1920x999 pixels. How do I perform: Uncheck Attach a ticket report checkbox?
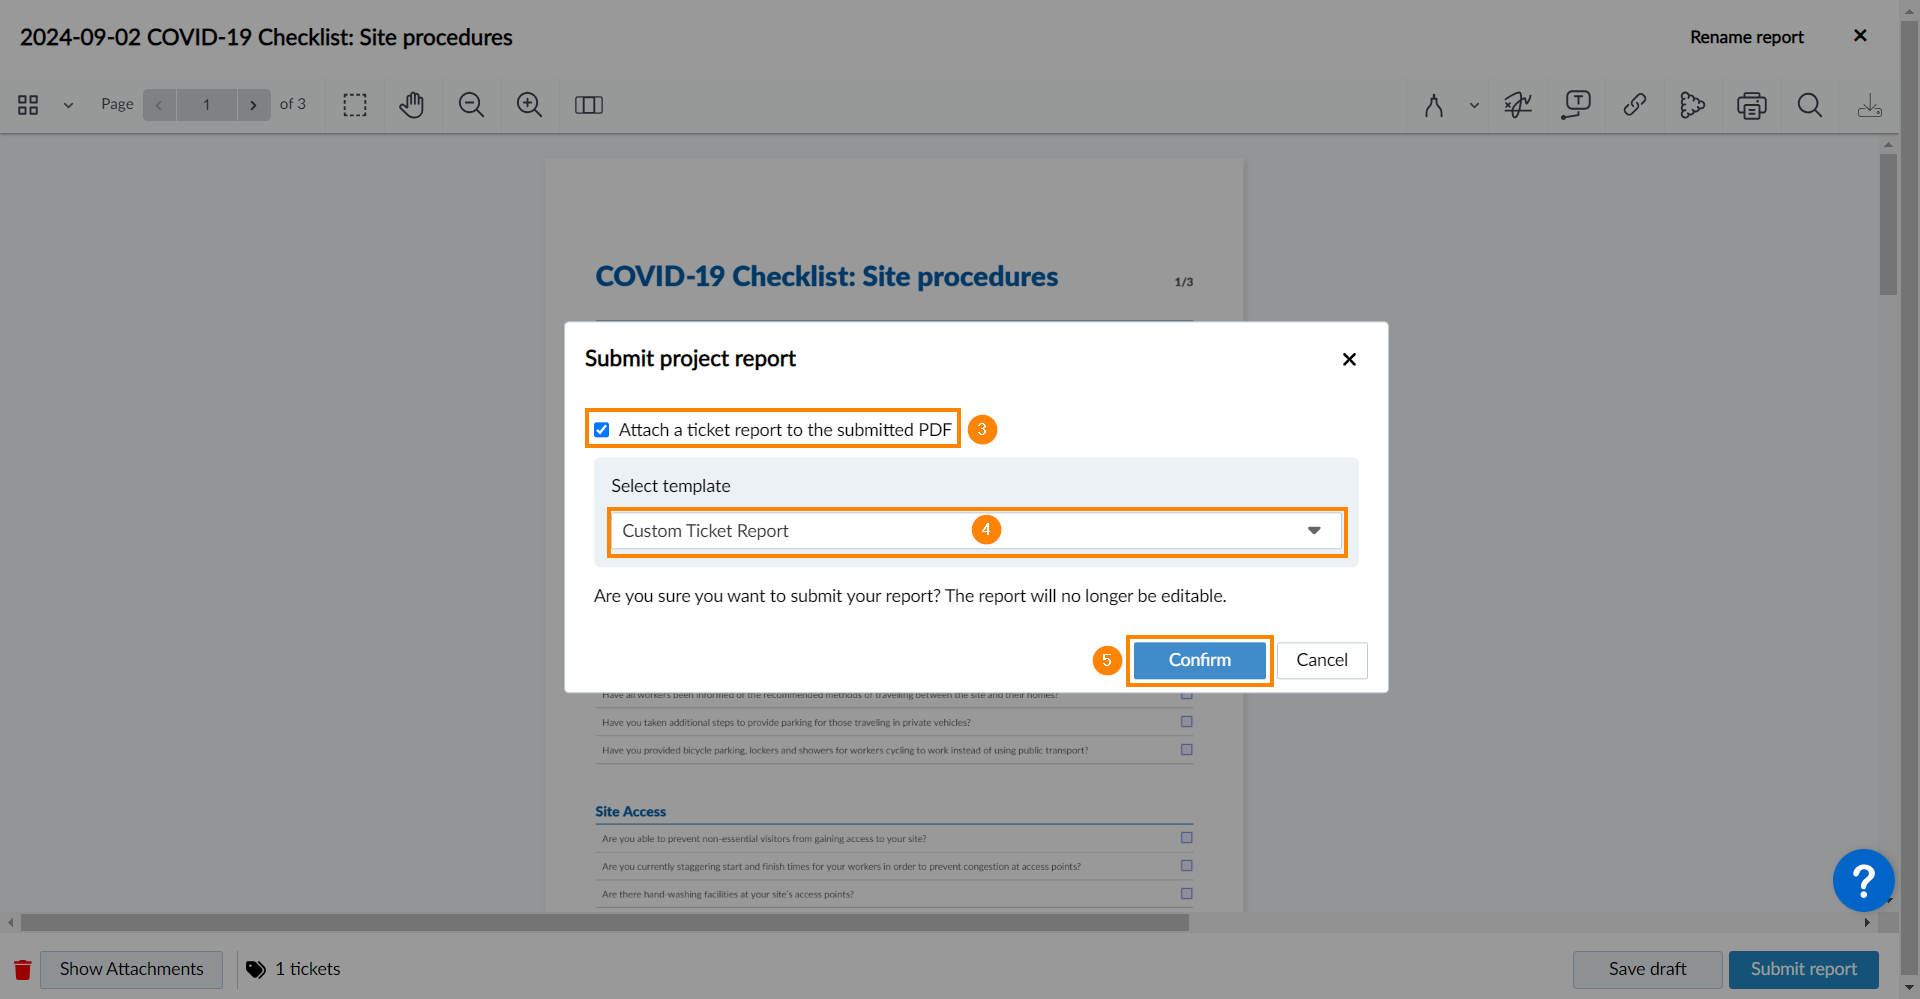coord(602,430)
